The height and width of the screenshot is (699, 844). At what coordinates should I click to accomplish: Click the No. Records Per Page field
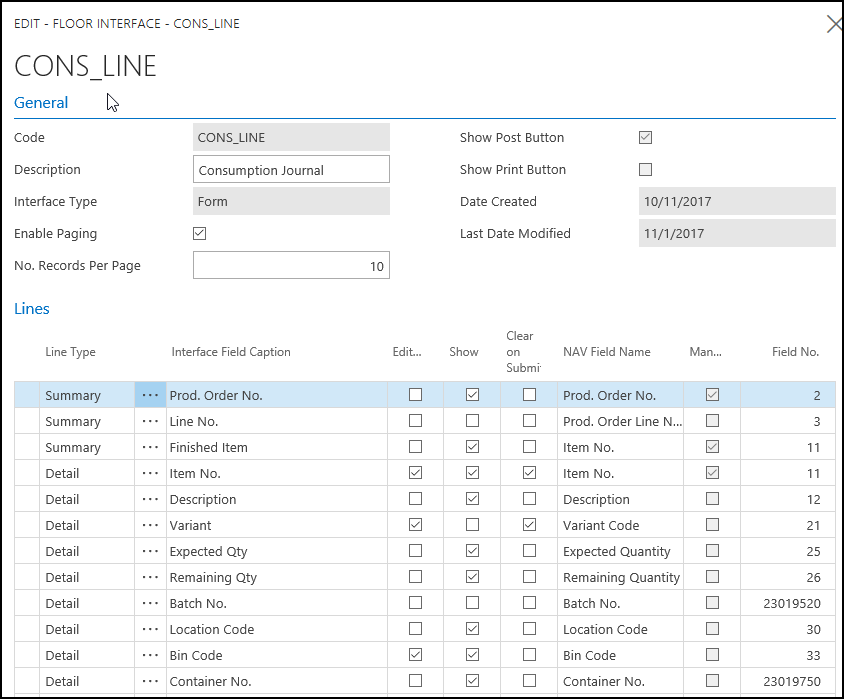[291, 266]
